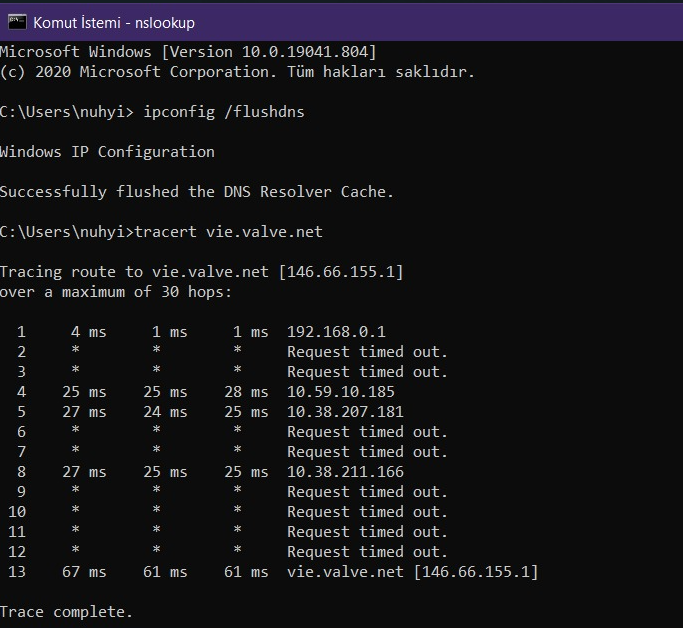Click 'Request timed out.' on hop 12
The height and width of the screenshot is (628, 683).
click(367, 552)
